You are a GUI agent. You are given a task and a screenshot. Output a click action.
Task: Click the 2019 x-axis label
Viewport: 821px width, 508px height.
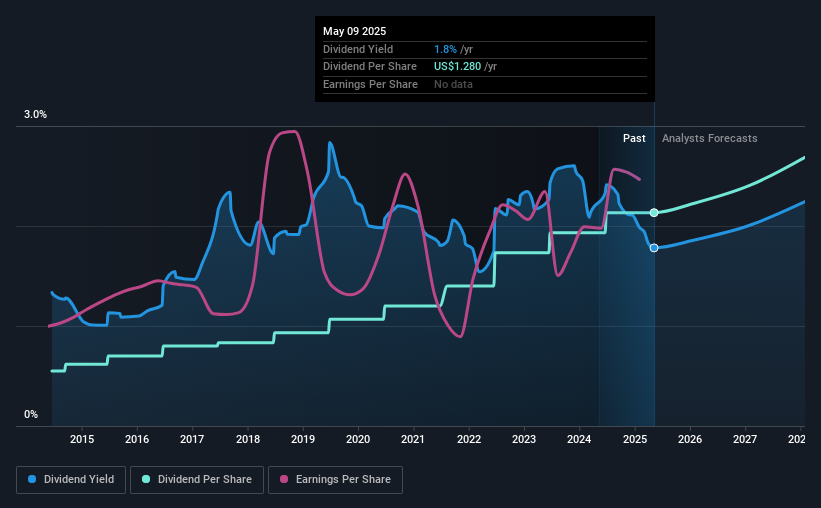303,439
